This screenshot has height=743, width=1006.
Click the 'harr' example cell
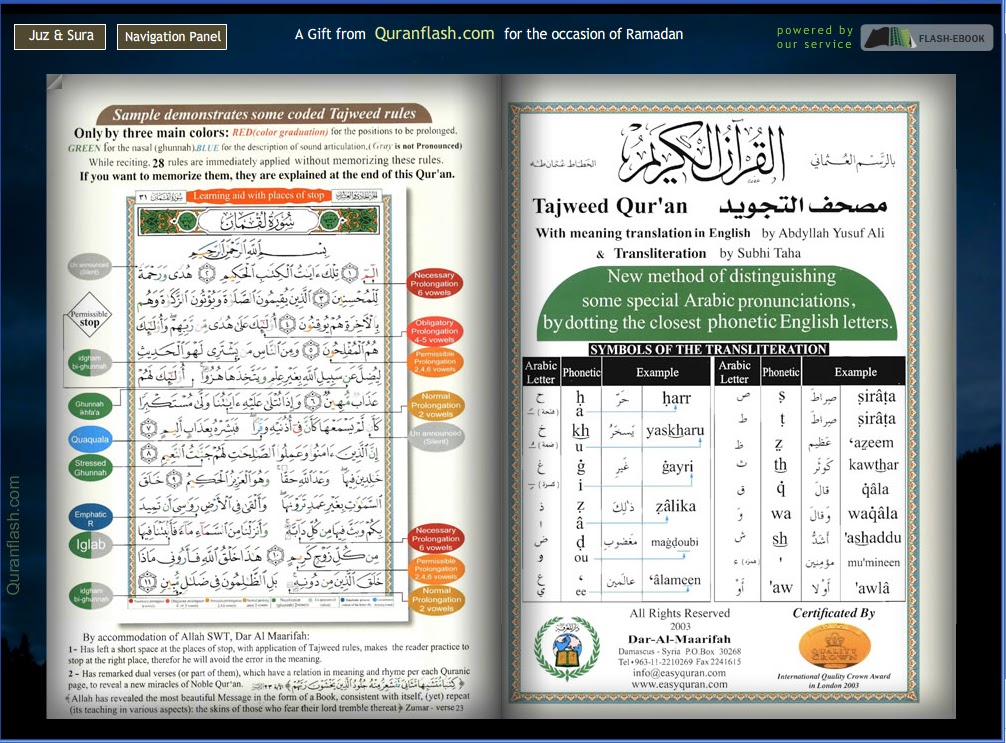pos(676,398)
